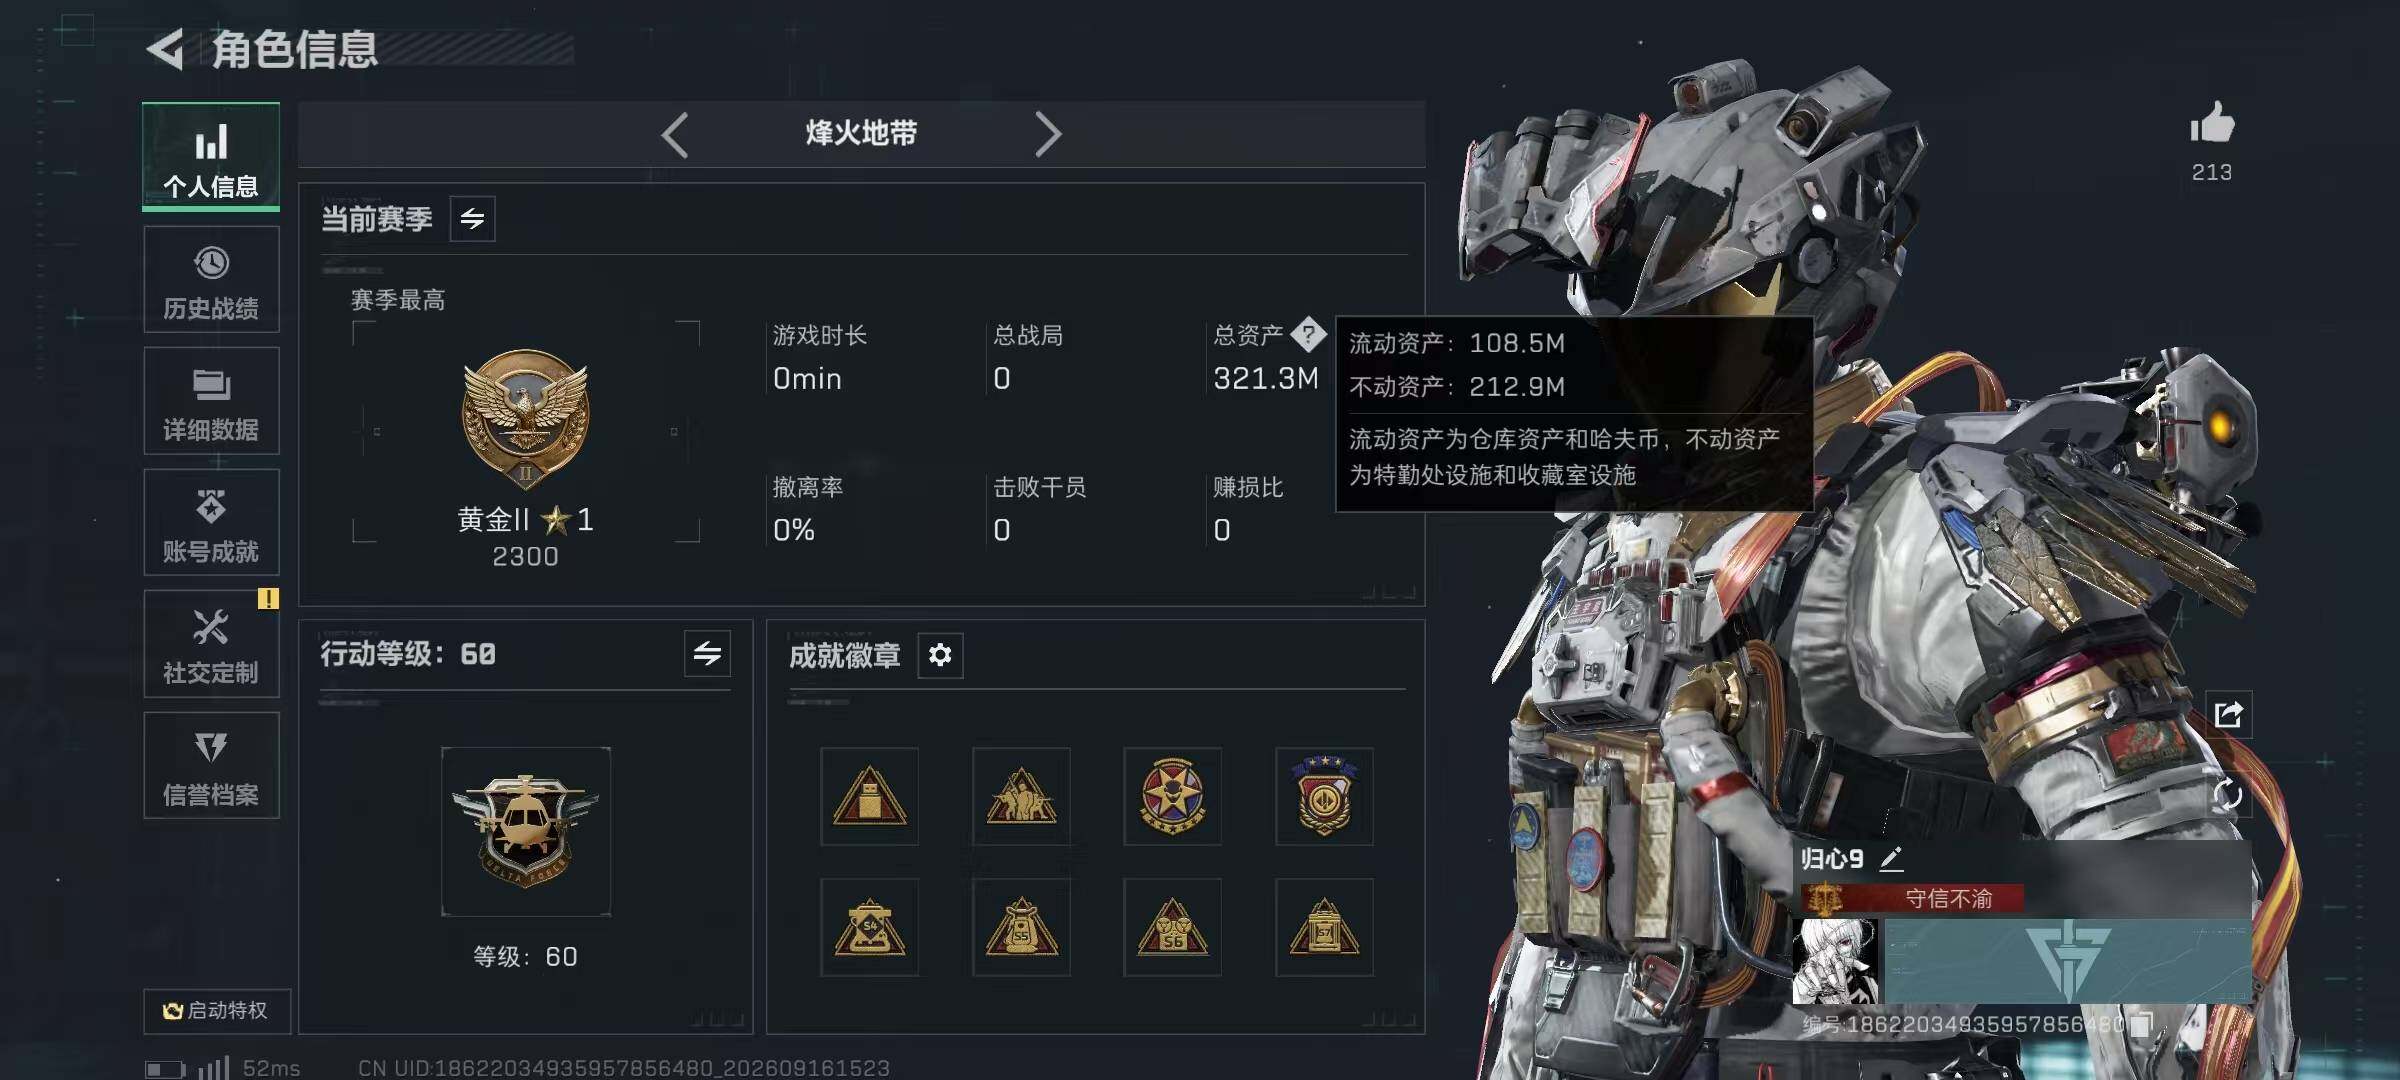Click the 启动特权 button
The height and width of the screenshot is (1080, 2400).
coord(217,1011)
